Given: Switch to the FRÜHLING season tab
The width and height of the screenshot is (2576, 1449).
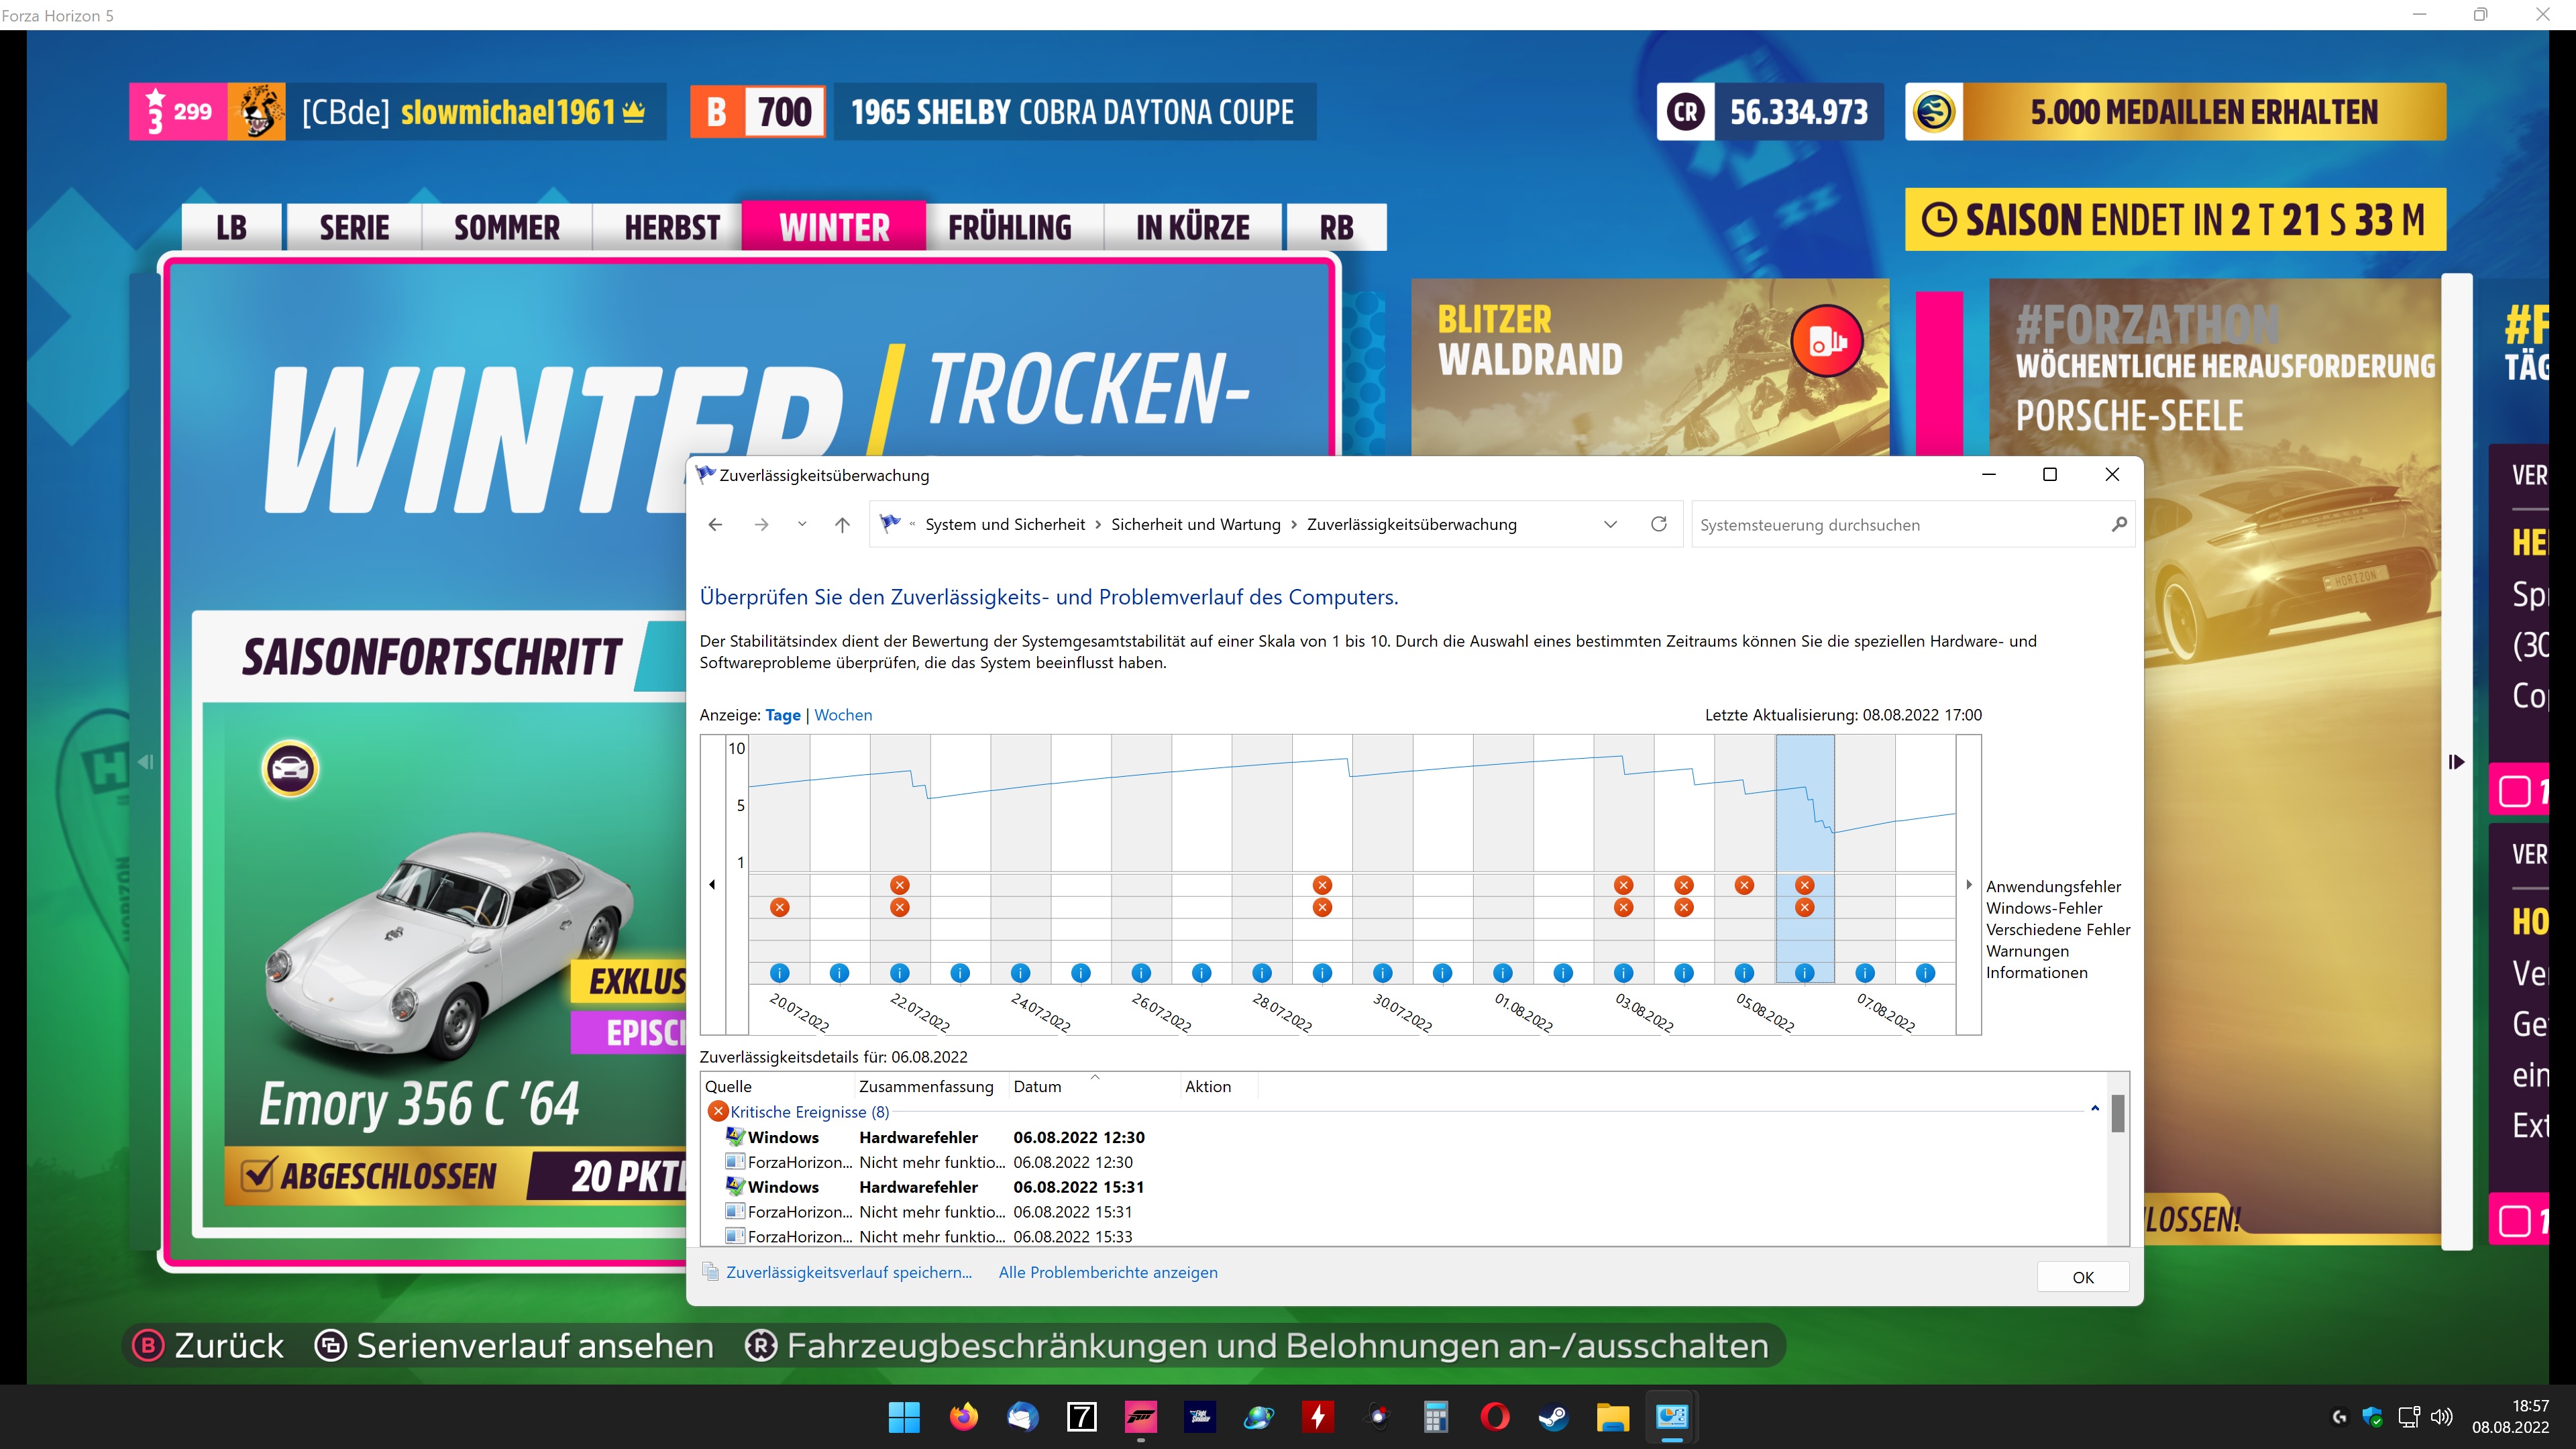Looking at the screenshot, I should click(1010, 228).
